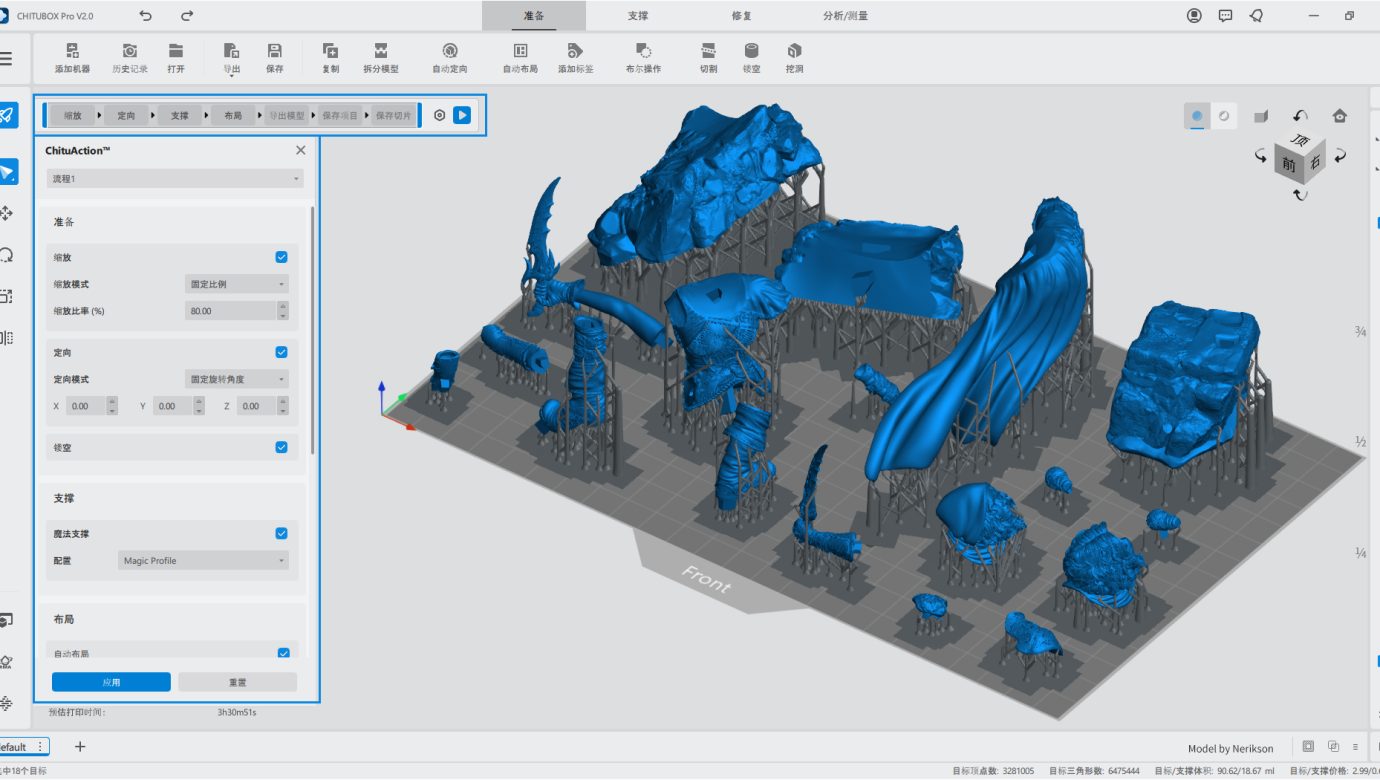Select the pointer selection tool in sidebar
1380x780 pixels.
(x=7, y=172)
